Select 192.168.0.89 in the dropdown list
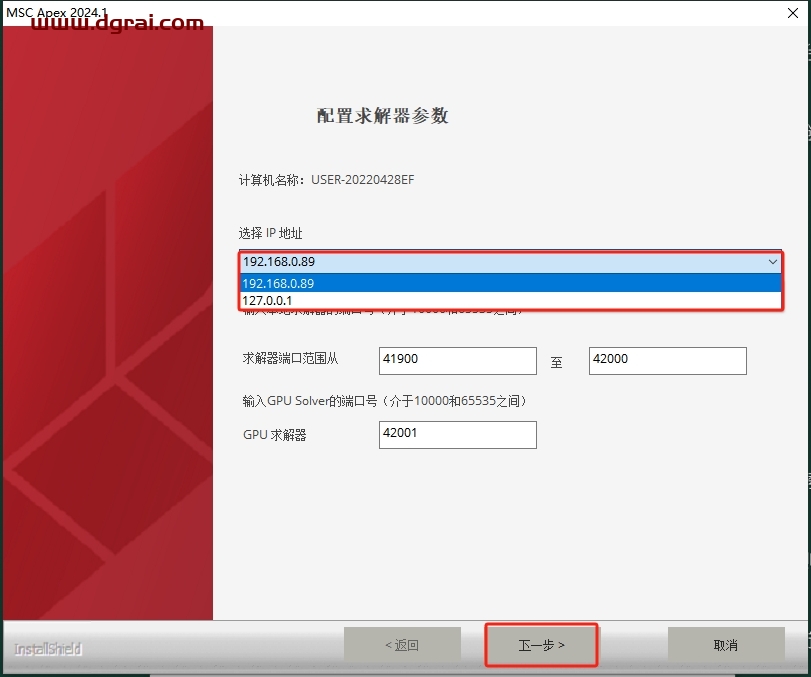The image size is (811, 677). tap(510, 283)
